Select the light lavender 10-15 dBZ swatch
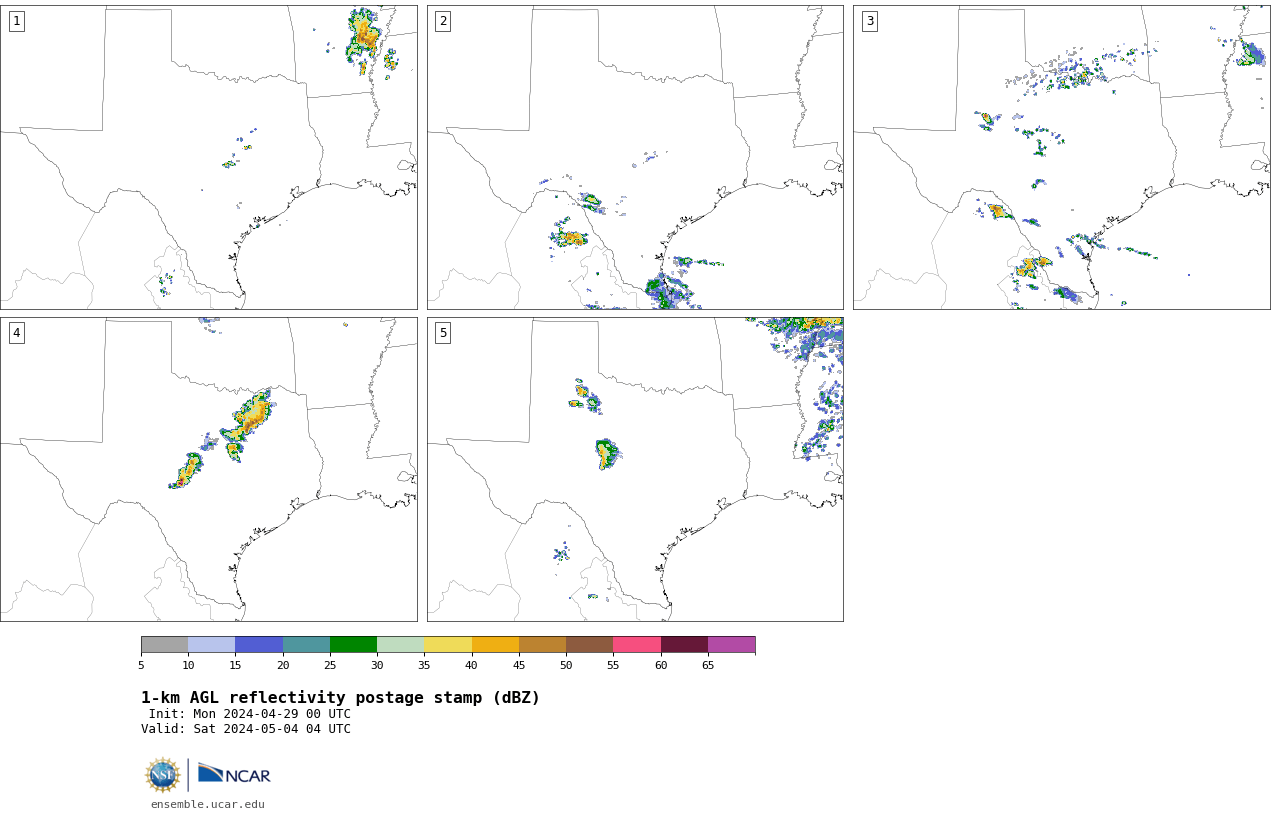Screen dimensions: 1280x815 [x=211, y=644]
